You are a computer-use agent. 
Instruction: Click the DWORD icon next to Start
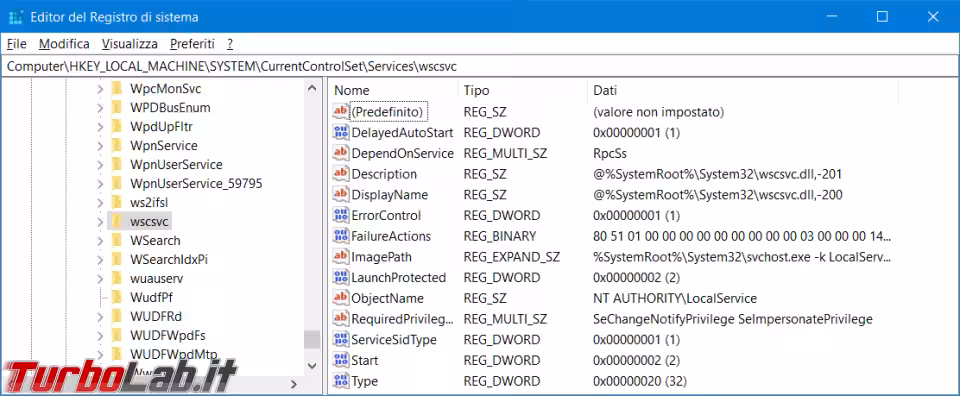click(340, 360)
